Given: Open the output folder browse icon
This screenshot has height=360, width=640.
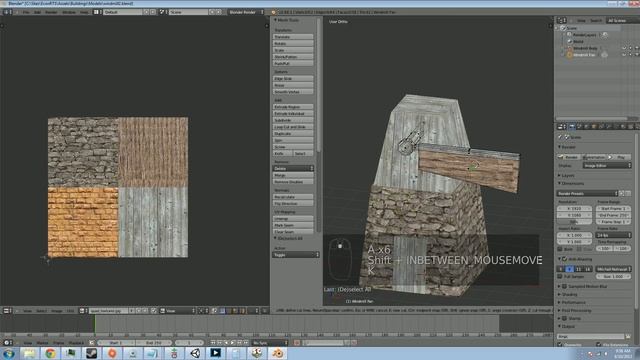Looking at the screenshot, I should pos(628,336).
